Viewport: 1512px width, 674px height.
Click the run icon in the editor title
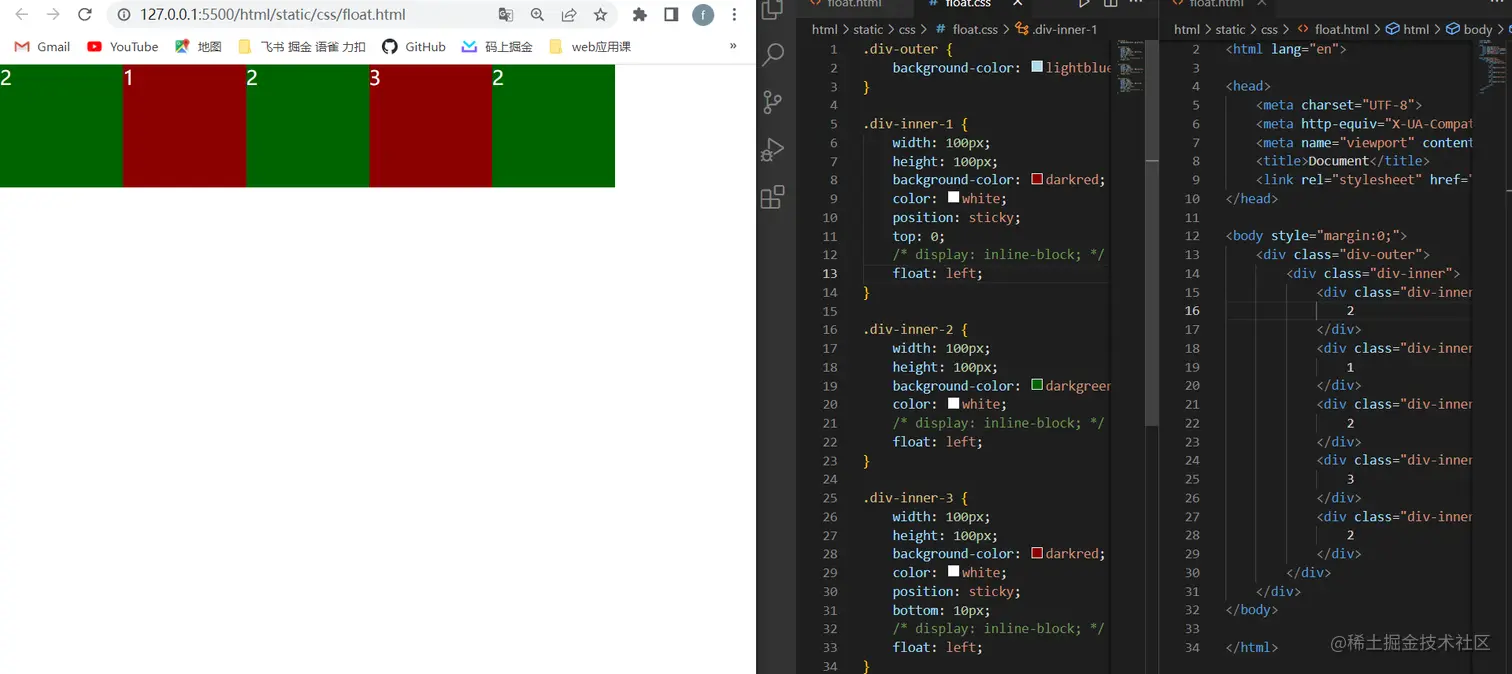[x=1086, y=4]
